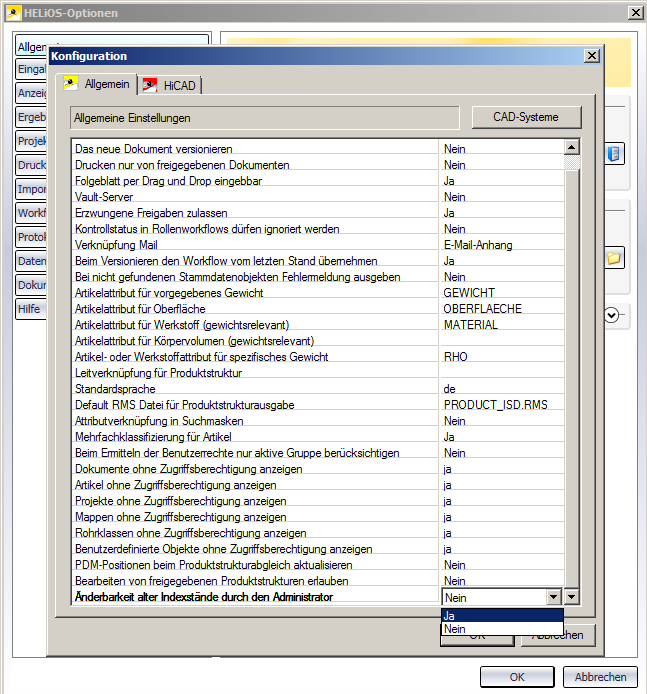Switch to the HiCAD tab
This screenshot has width=647, height=694.
tap(169, 85)
